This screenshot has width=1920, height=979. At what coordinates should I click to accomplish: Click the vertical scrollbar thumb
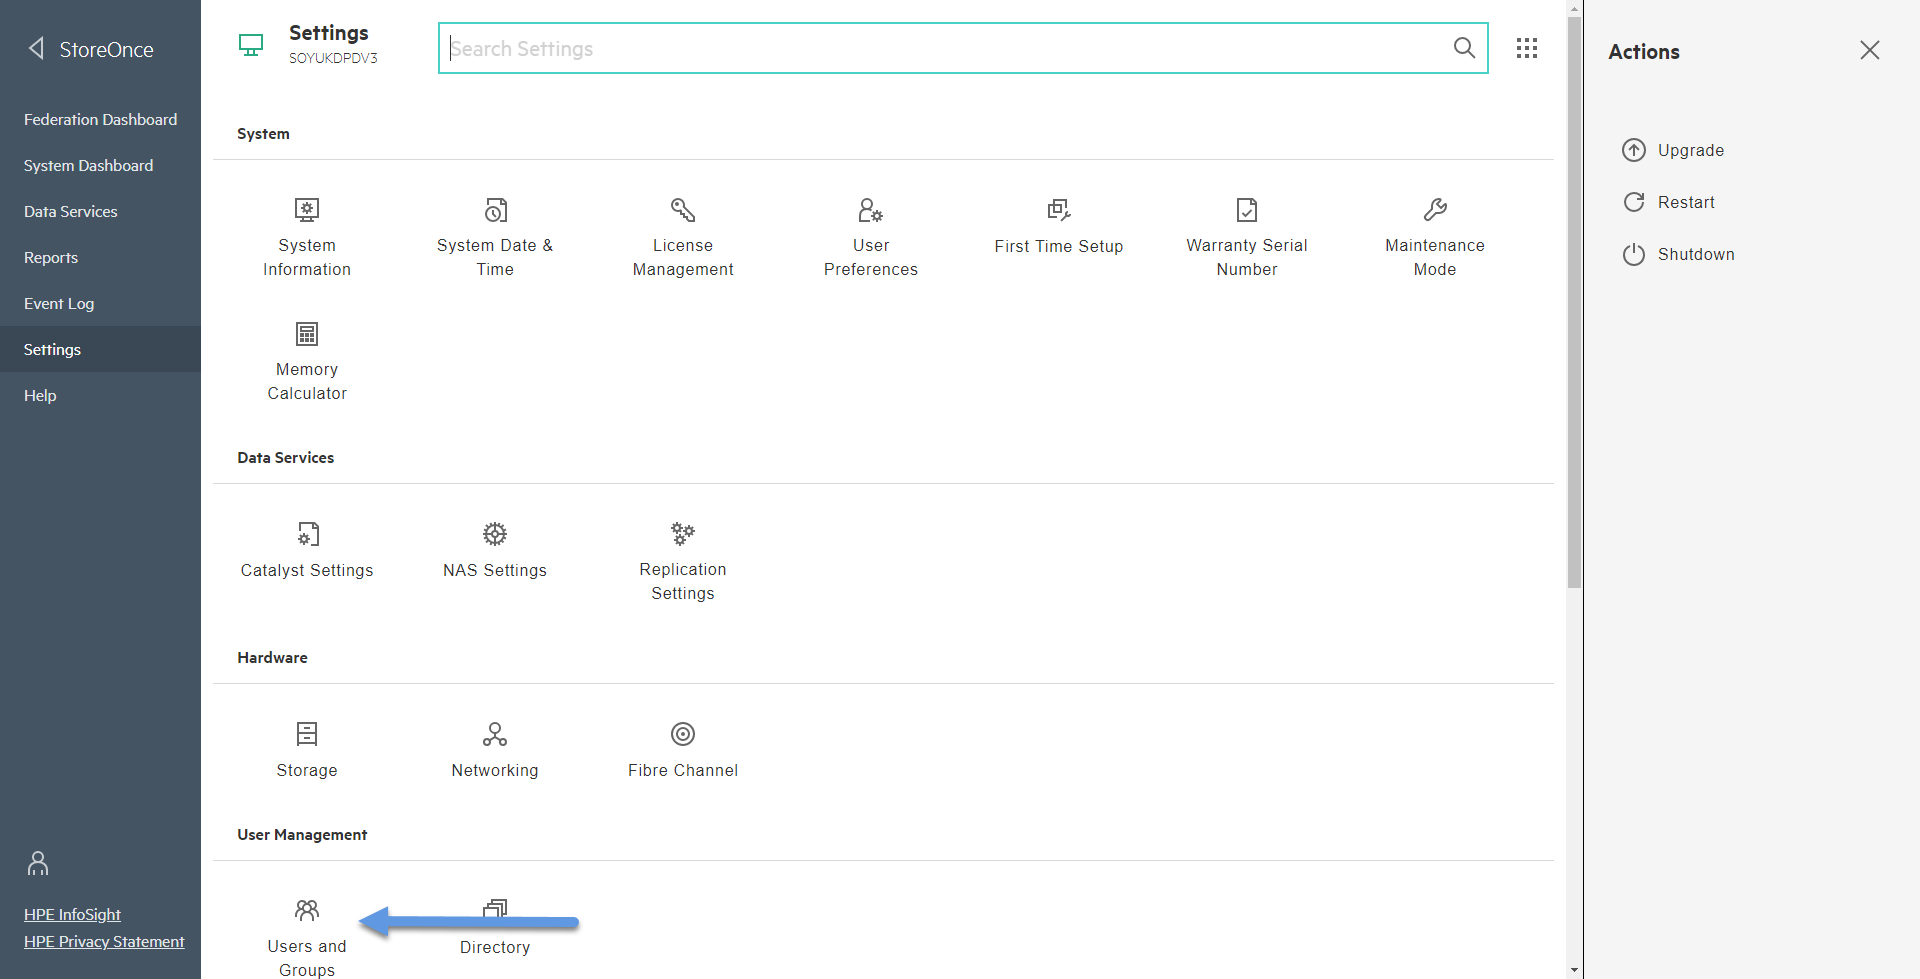coord(1575,302)
